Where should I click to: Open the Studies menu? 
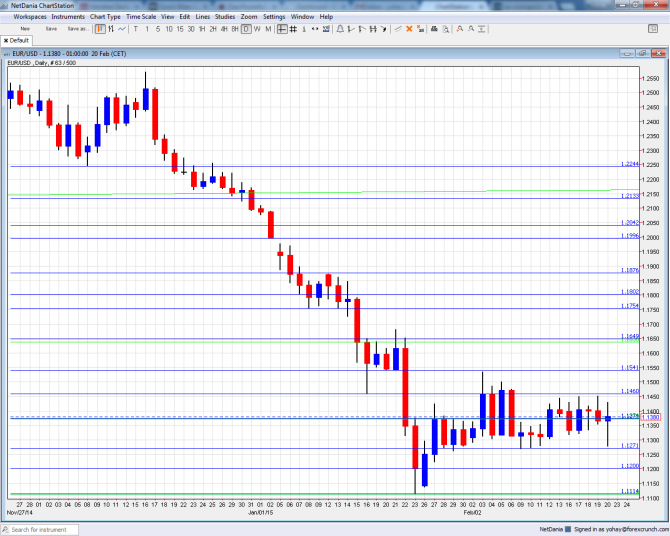[225, 17]
